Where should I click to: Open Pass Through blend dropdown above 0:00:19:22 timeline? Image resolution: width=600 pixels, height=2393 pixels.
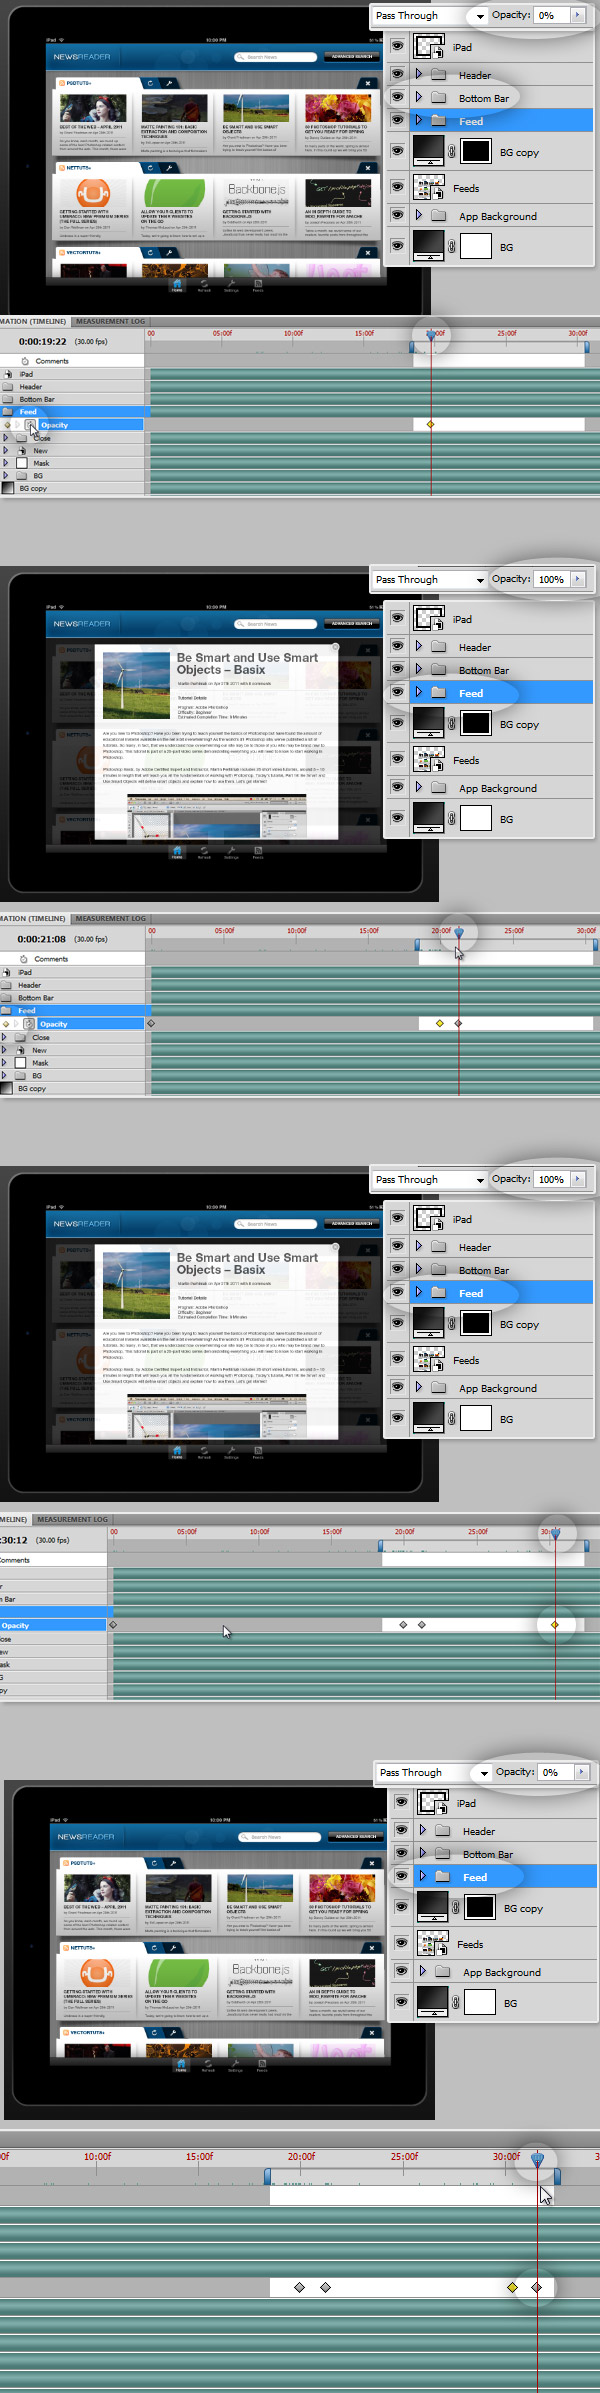pyautogui.click(x=480, y=16)
